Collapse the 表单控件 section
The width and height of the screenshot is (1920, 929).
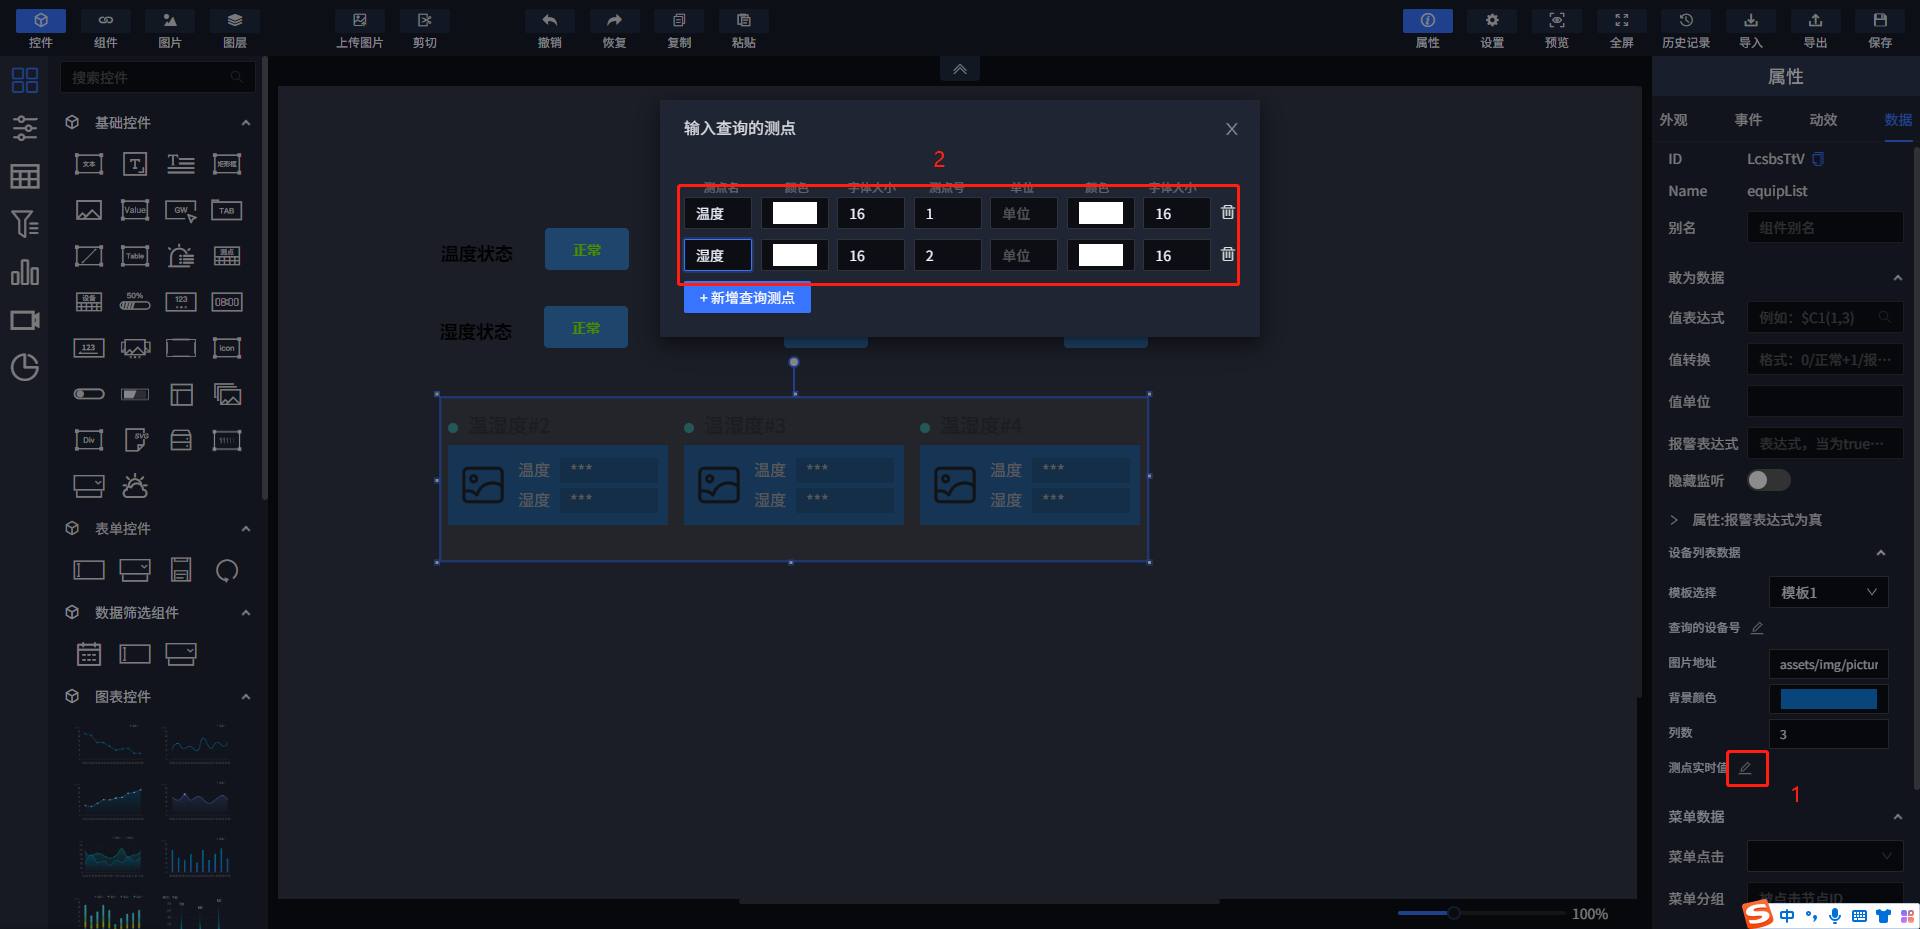tap(246, 528)
